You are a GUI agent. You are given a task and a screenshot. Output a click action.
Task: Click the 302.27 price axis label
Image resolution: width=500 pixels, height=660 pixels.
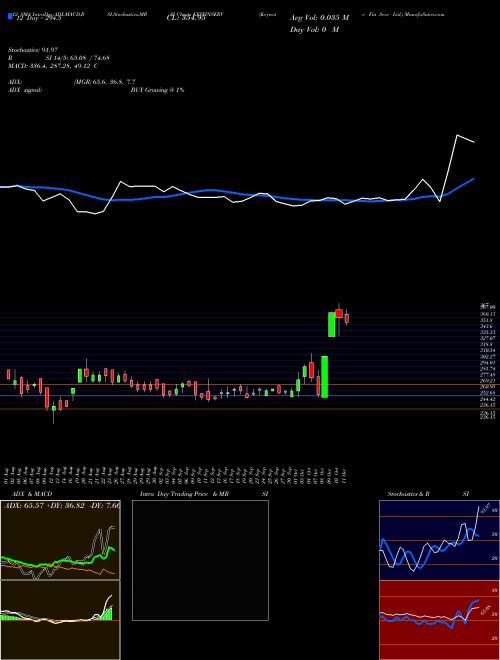(x=488, y=357)
